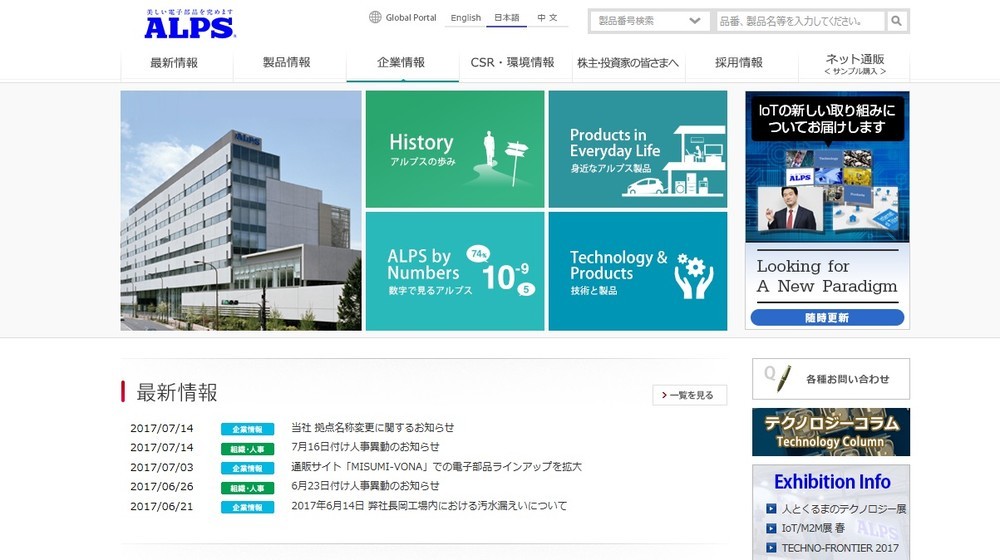Click arrow icon beside IoT/M2M展 春
1000x560 pixels.
coord(771,528)
